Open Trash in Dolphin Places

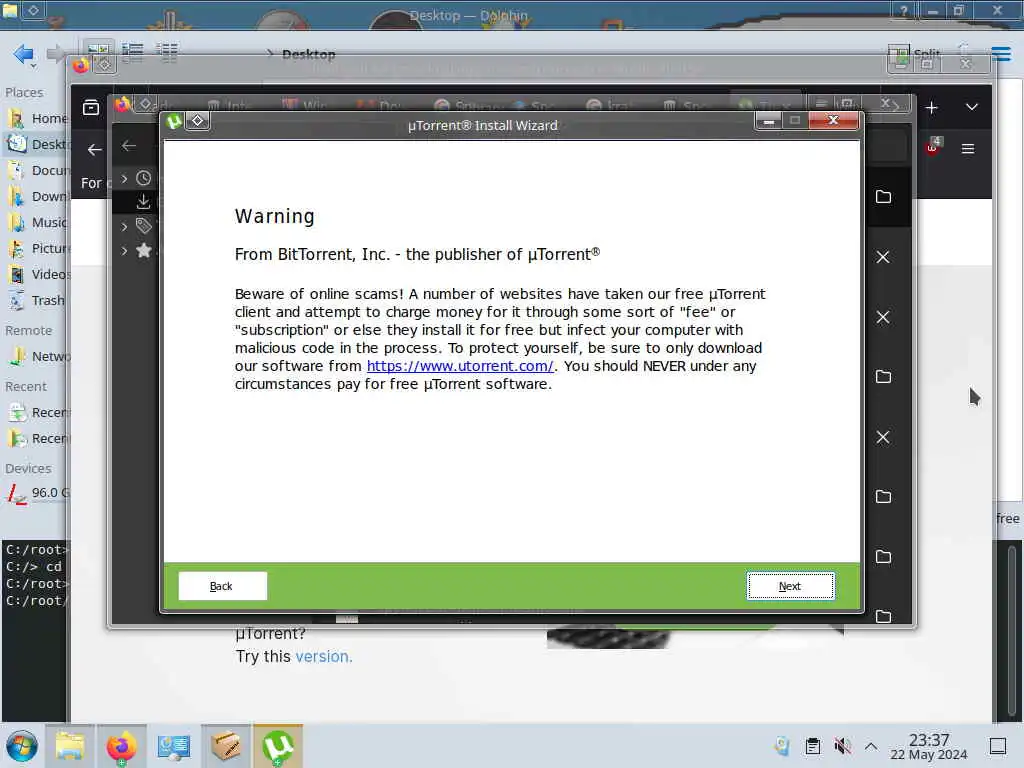[x=36, y=300]
